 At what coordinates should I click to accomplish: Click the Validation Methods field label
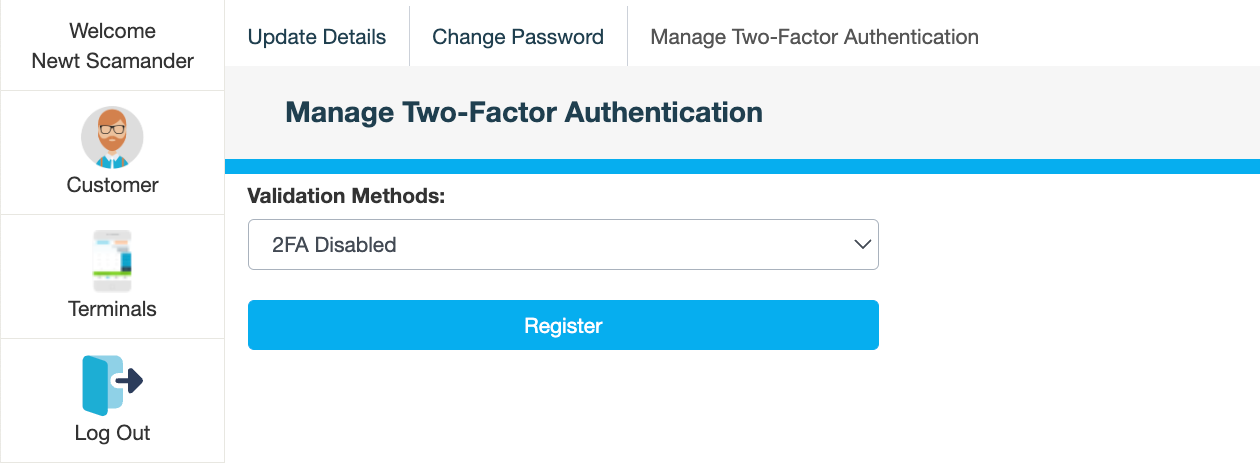coord(346,196)
